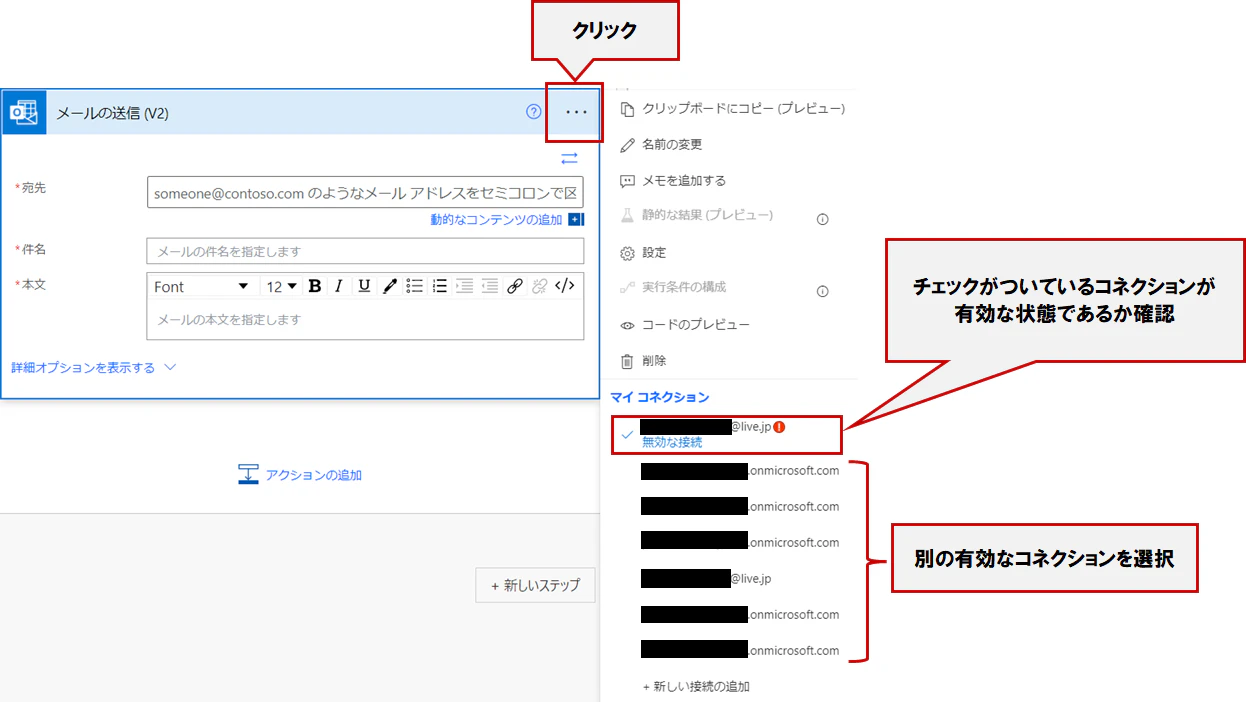Toggle underline formatting in the body toolbar
1246x702 pixels.
click(x=364, y=286)
